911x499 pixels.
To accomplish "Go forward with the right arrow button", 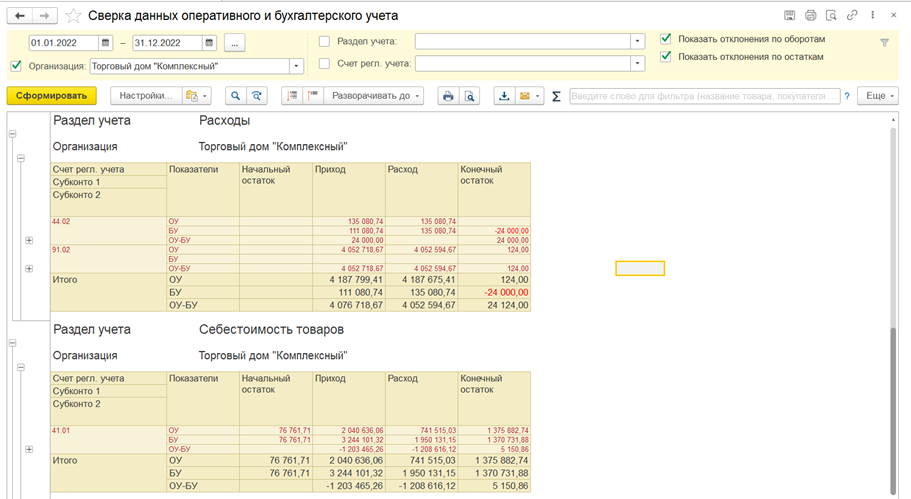I will point(45,16).
